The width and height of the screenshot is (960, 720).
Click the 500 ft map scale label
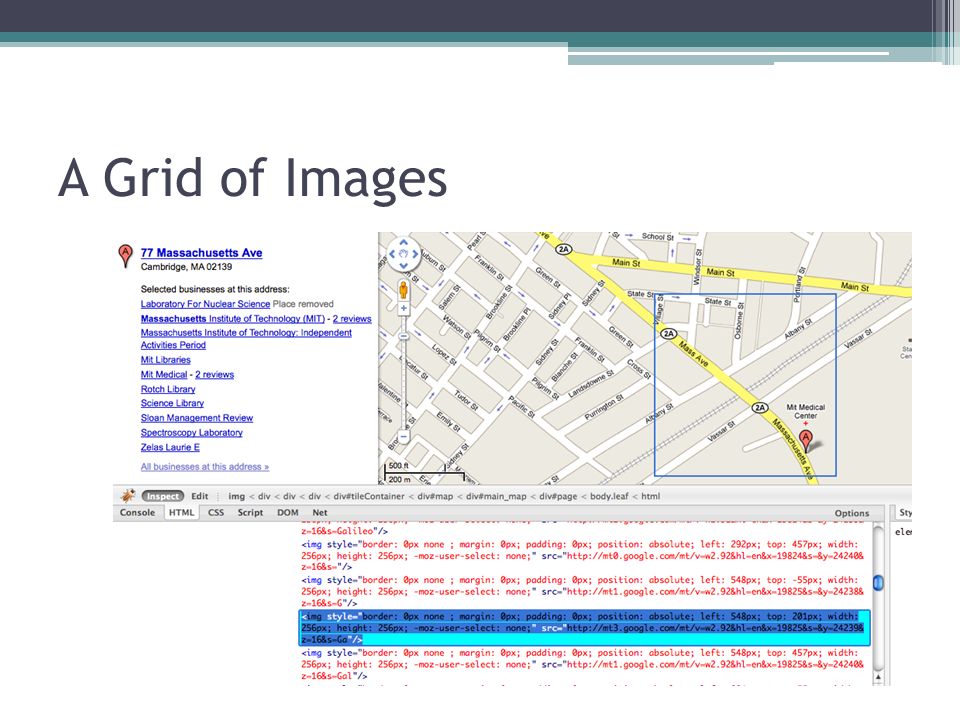399,466
